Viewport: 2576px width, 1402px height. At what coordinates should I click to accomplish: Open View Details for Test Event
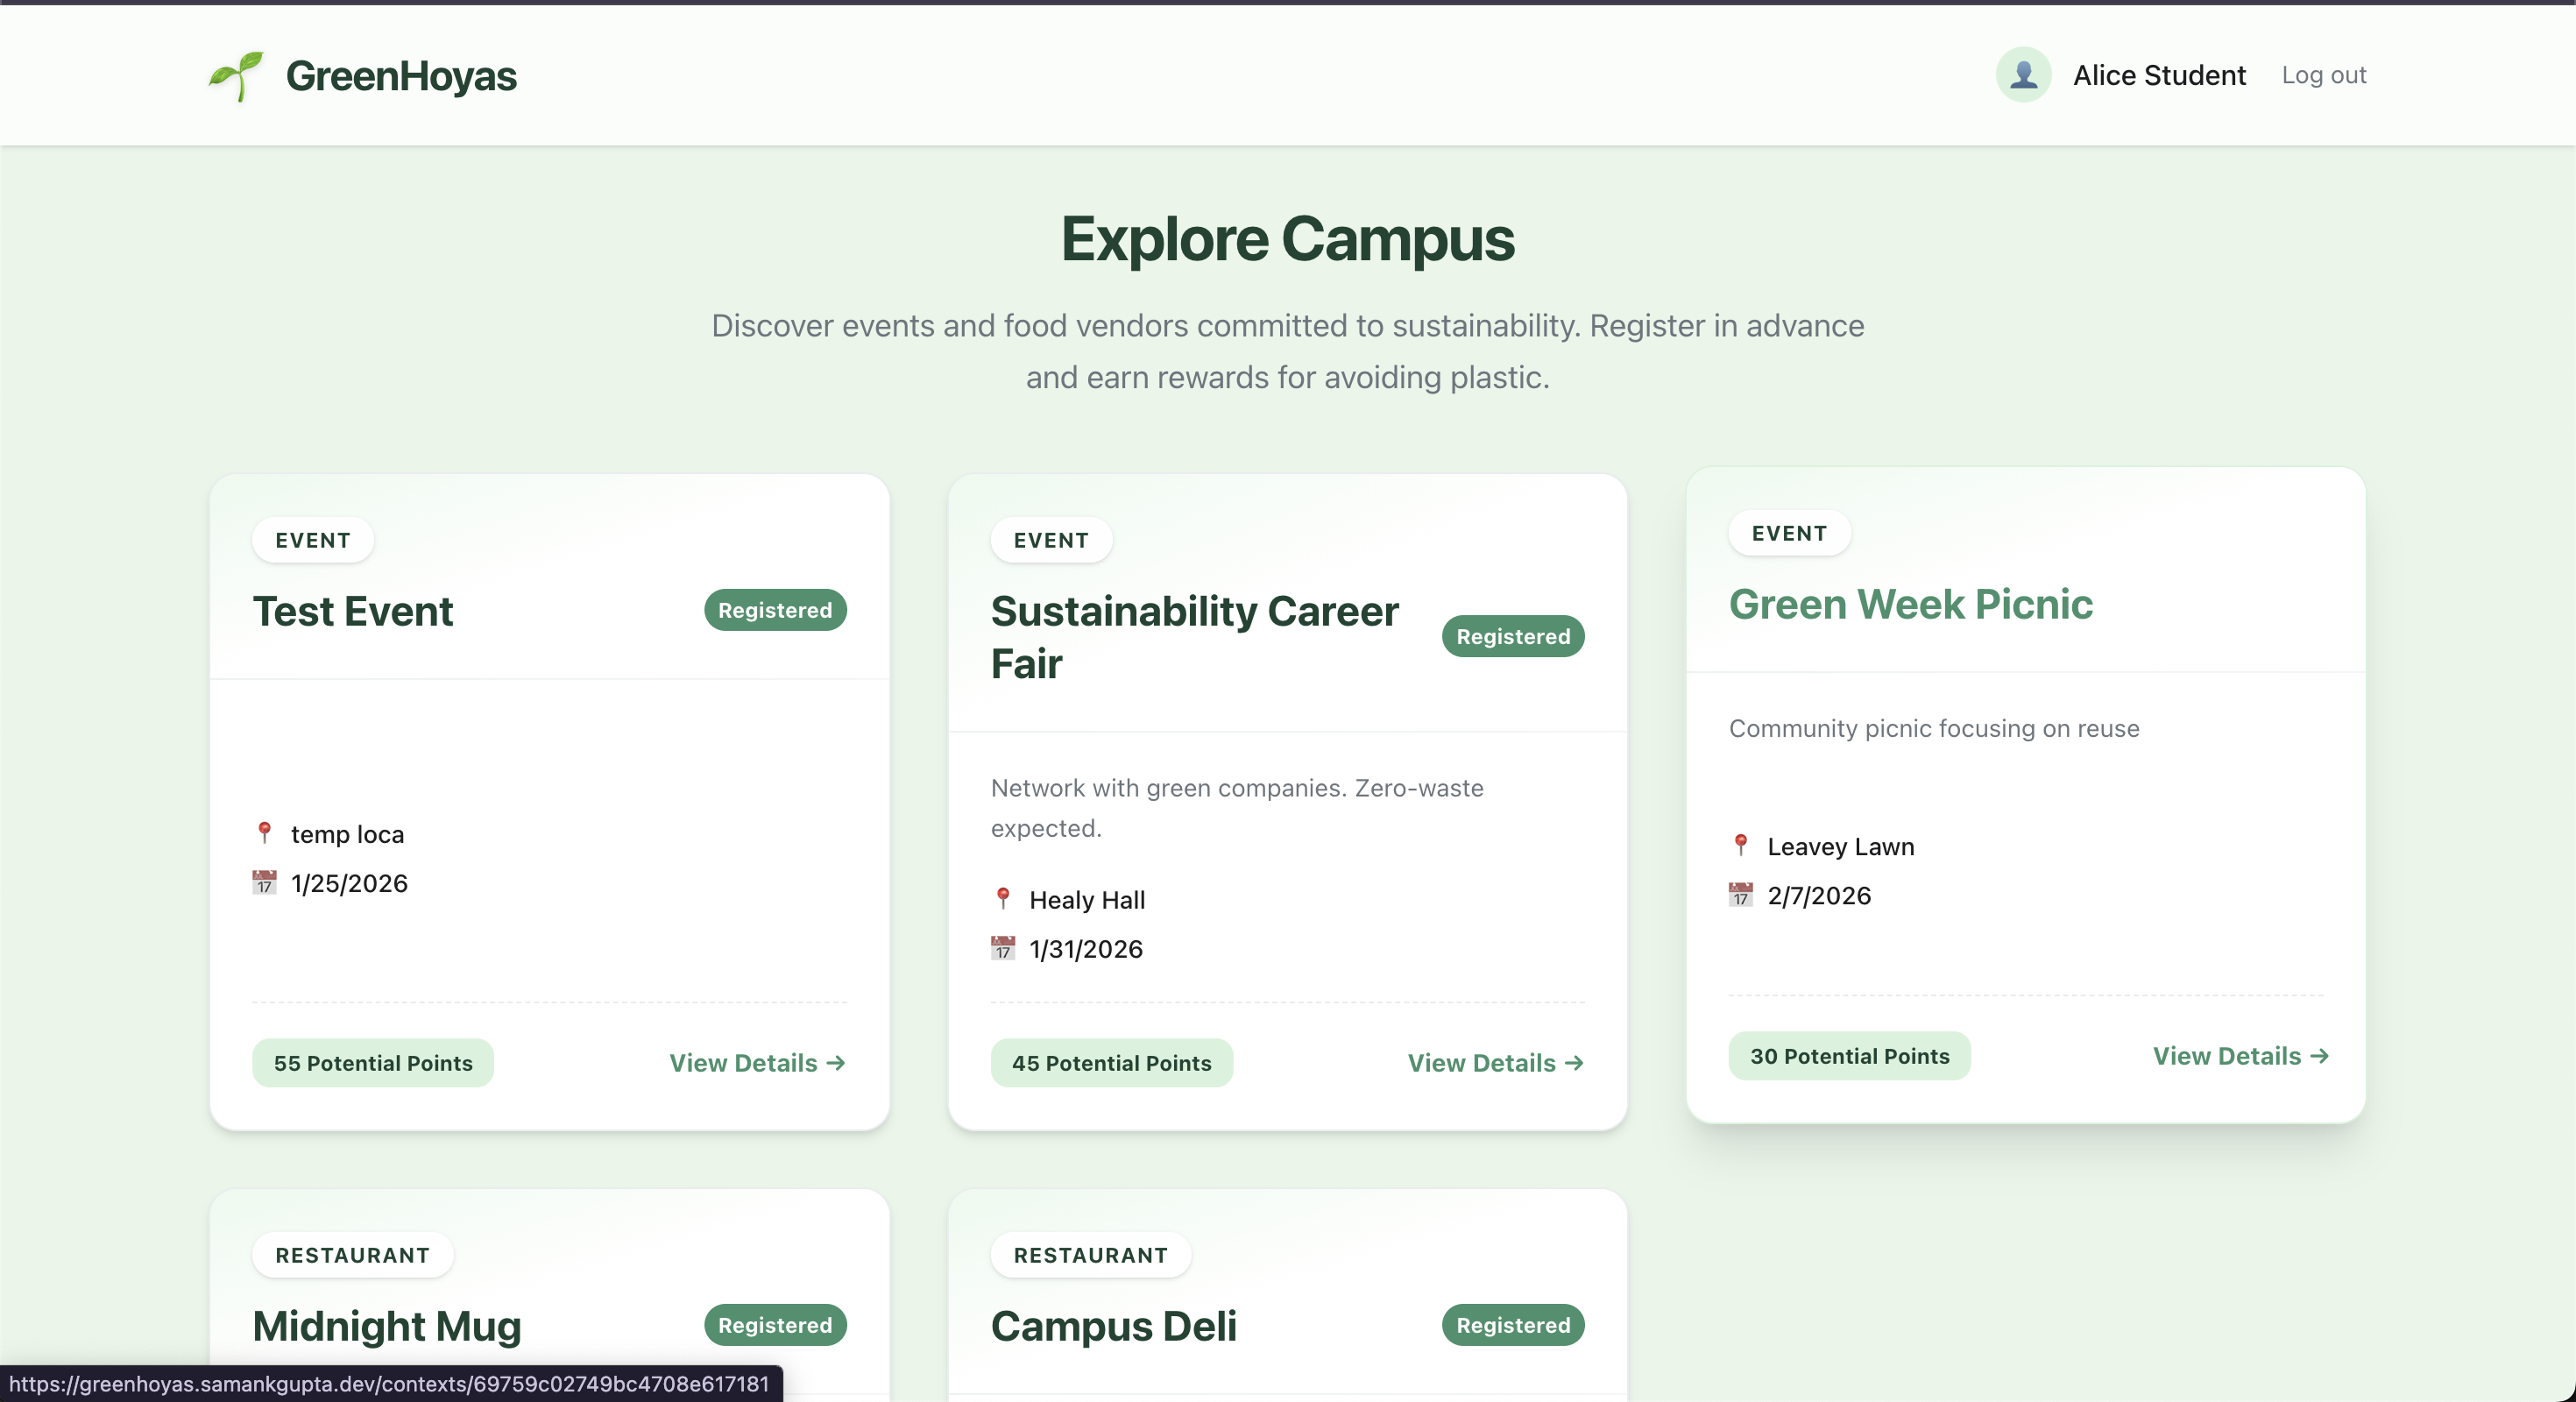(x=757, y=1063)
